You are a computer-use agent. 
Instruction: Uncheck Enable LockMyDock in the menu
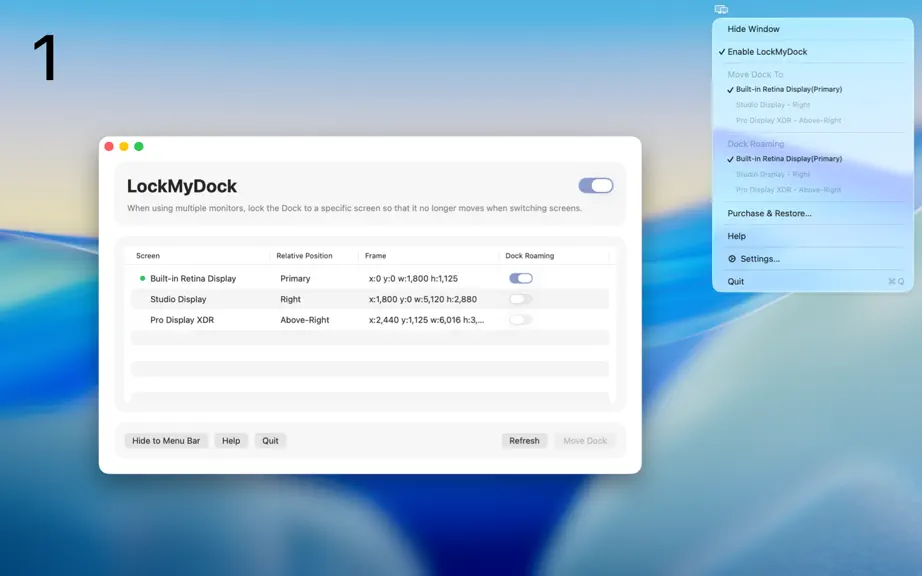(767, 52)
